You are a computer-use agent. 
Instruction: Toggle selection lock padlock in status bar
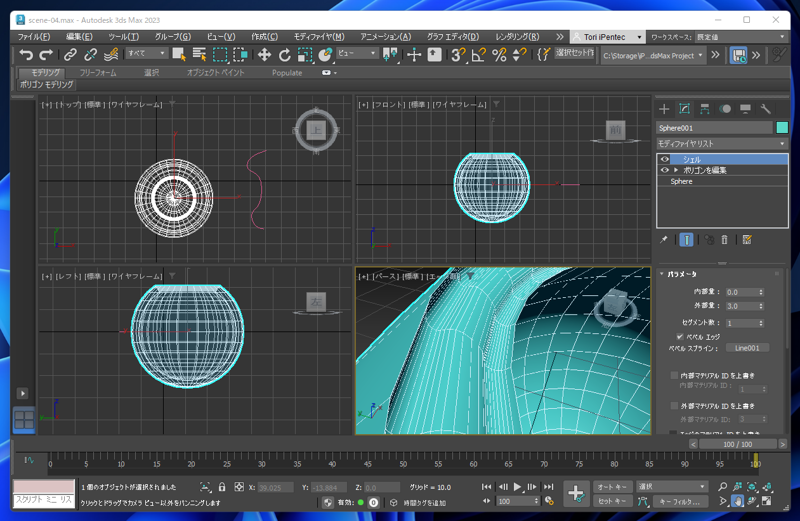pyautogui.click(x=222, y=487)
